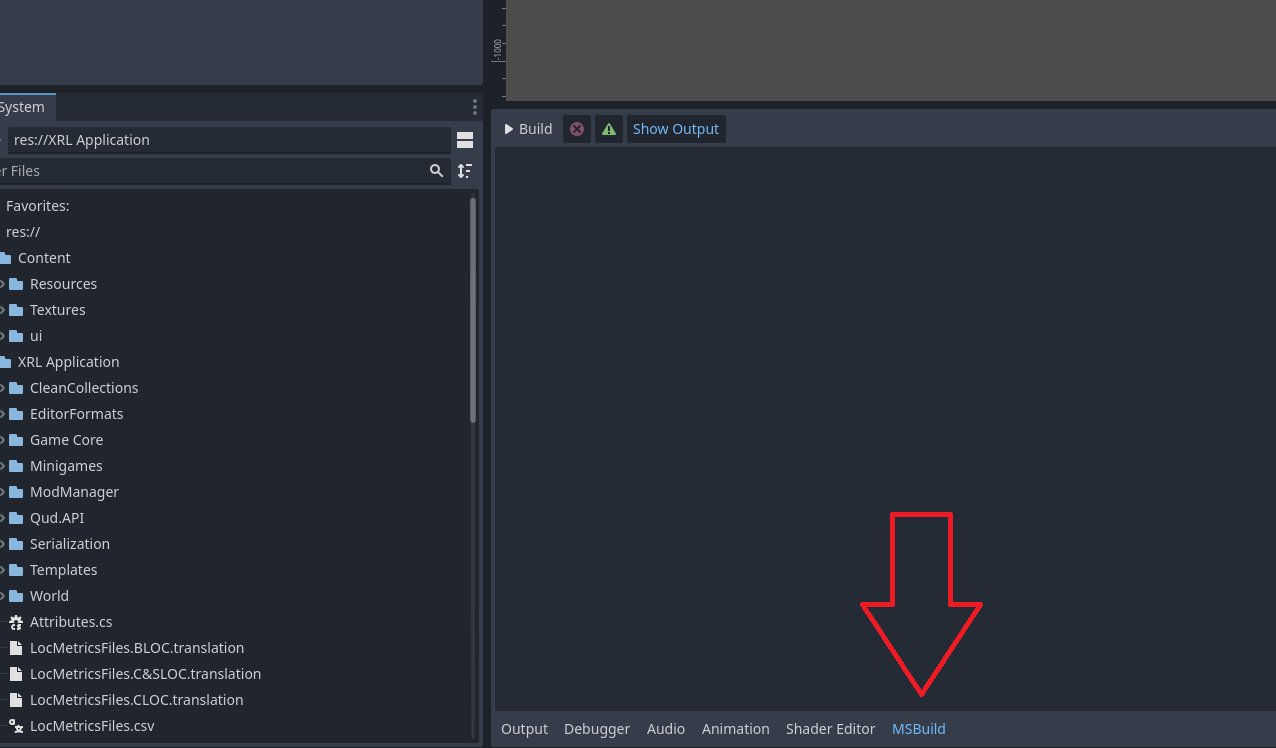
Task: Expand the Game Core folder
Action: [3, 440]
